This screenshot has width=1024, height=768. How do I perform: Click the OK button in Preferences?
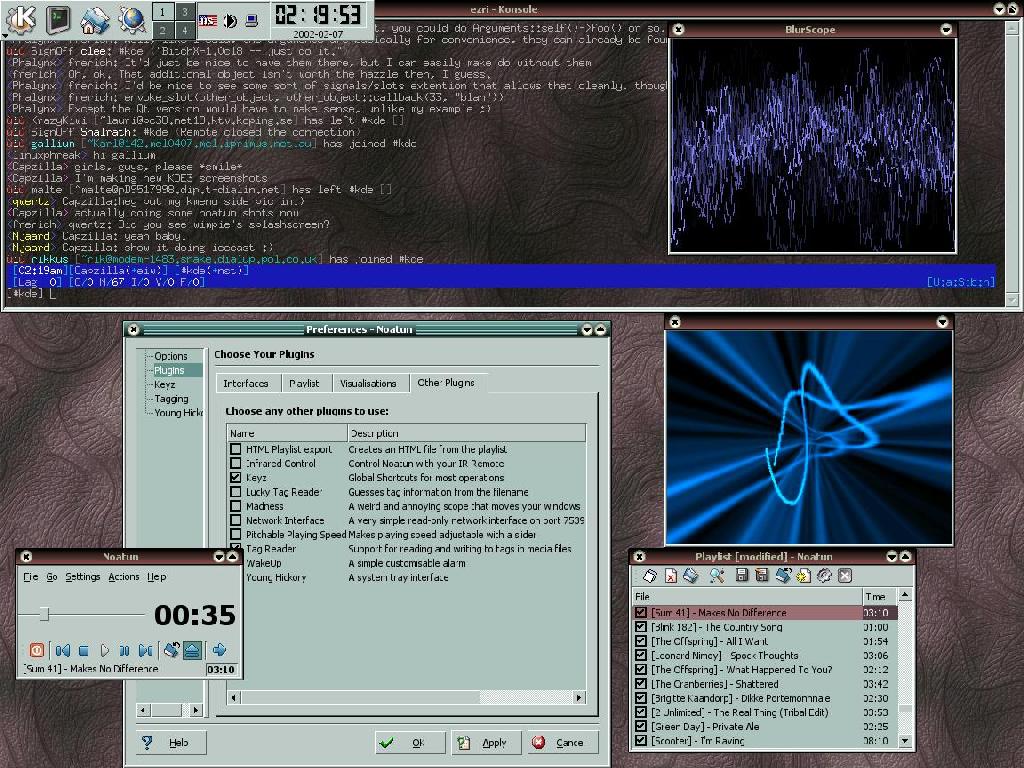[x=410, y=743]
